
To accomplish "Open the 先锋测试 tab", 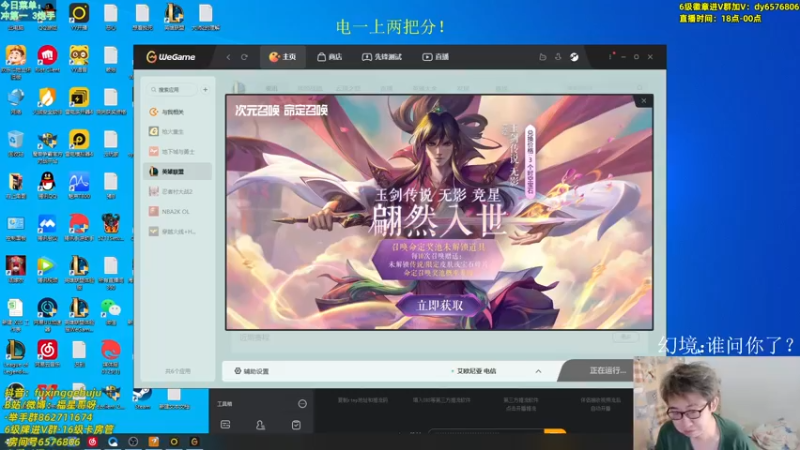I will [x=382, y=57].
